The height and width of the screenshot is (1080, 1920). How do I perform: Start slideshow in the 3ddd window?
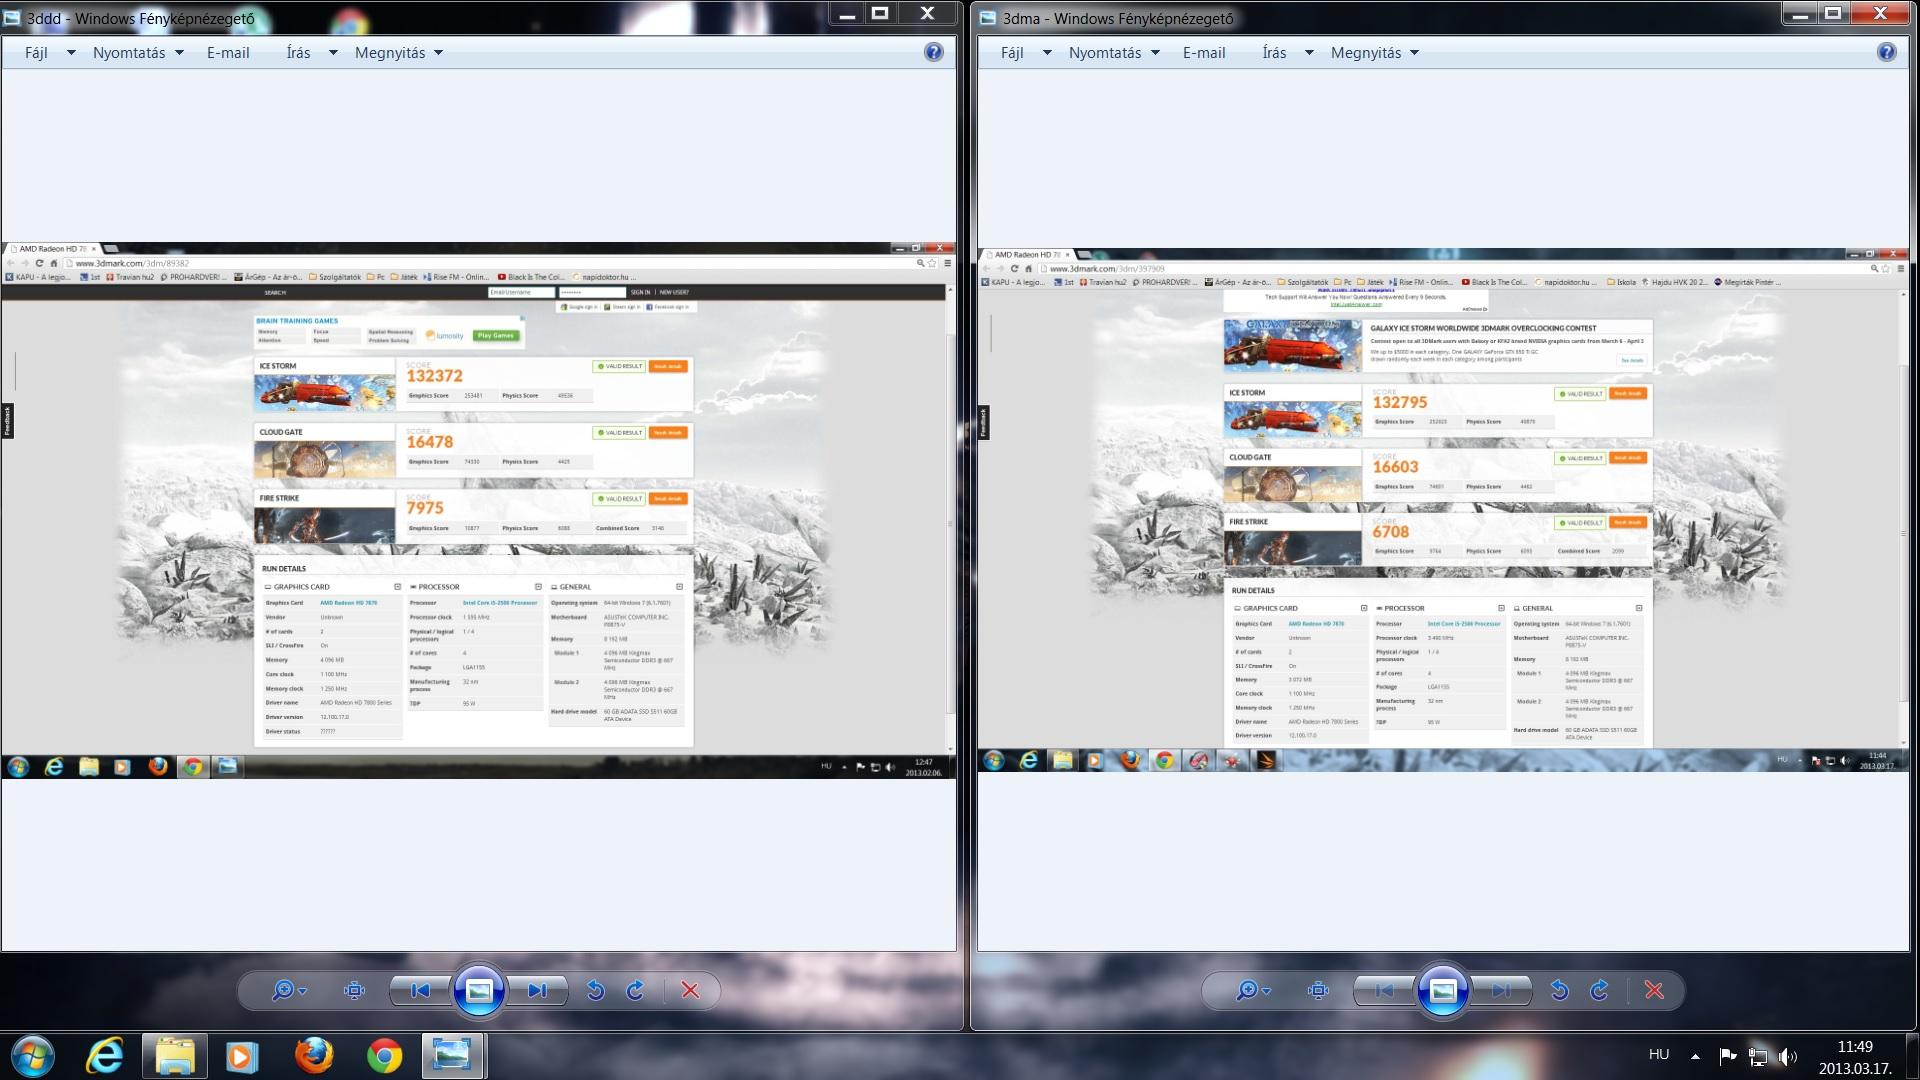click(479, 990)
